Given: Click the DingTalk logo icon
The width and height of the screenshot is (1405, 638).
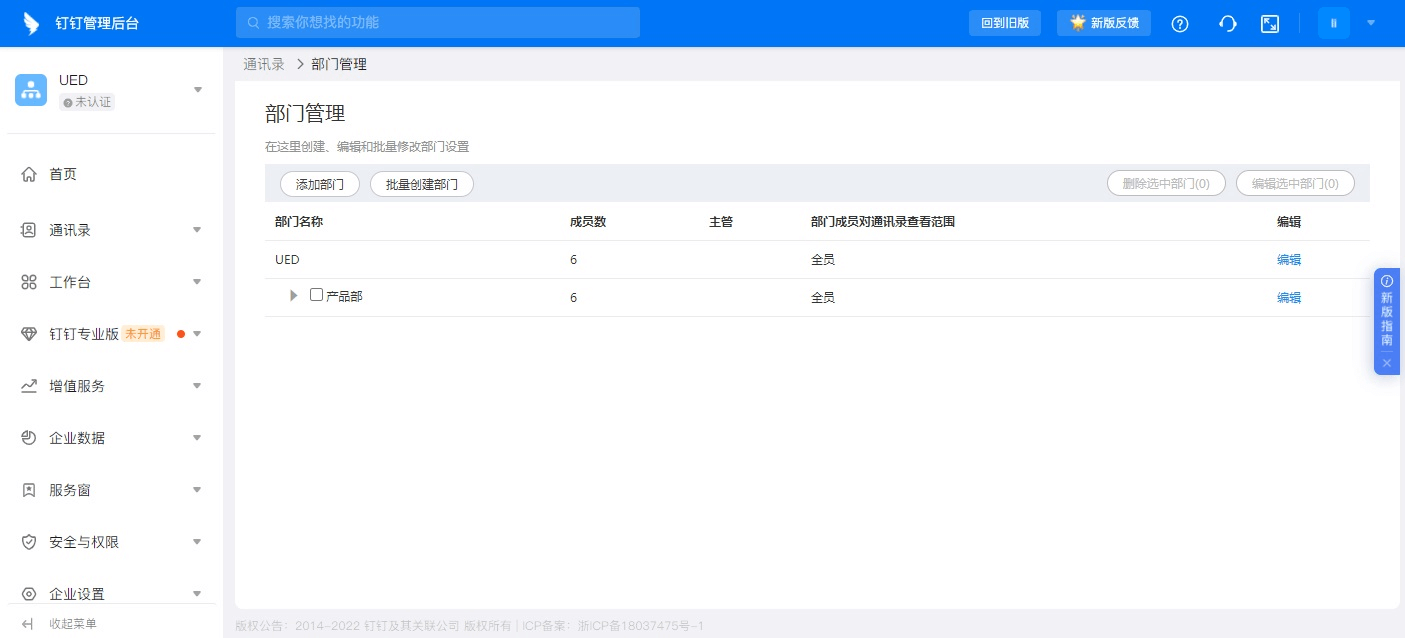Looking at the screenshot, I should [31, 23].
